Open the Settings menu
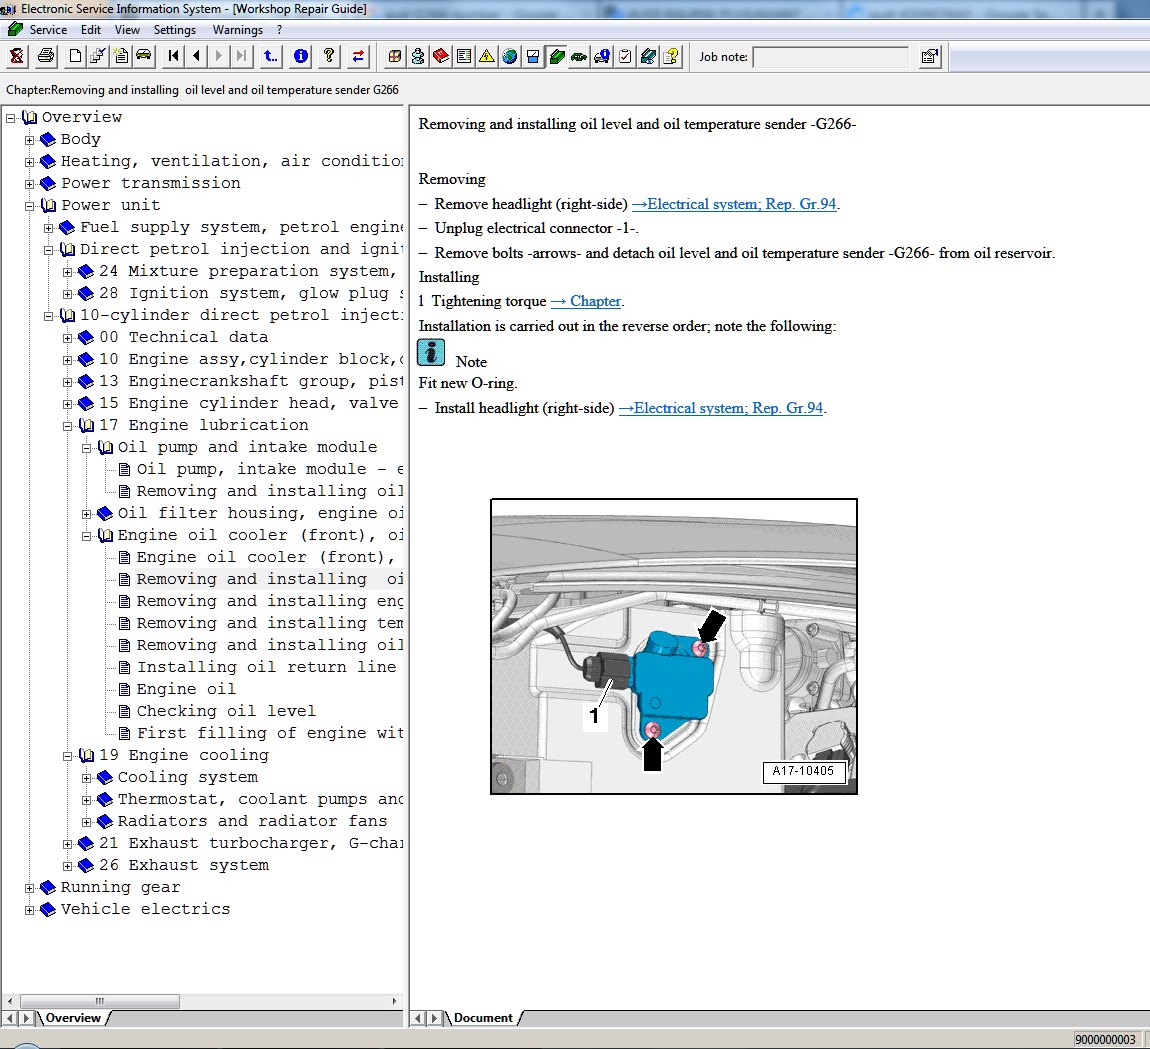This screenshot has width=1150, height=1049. [175, 30]
